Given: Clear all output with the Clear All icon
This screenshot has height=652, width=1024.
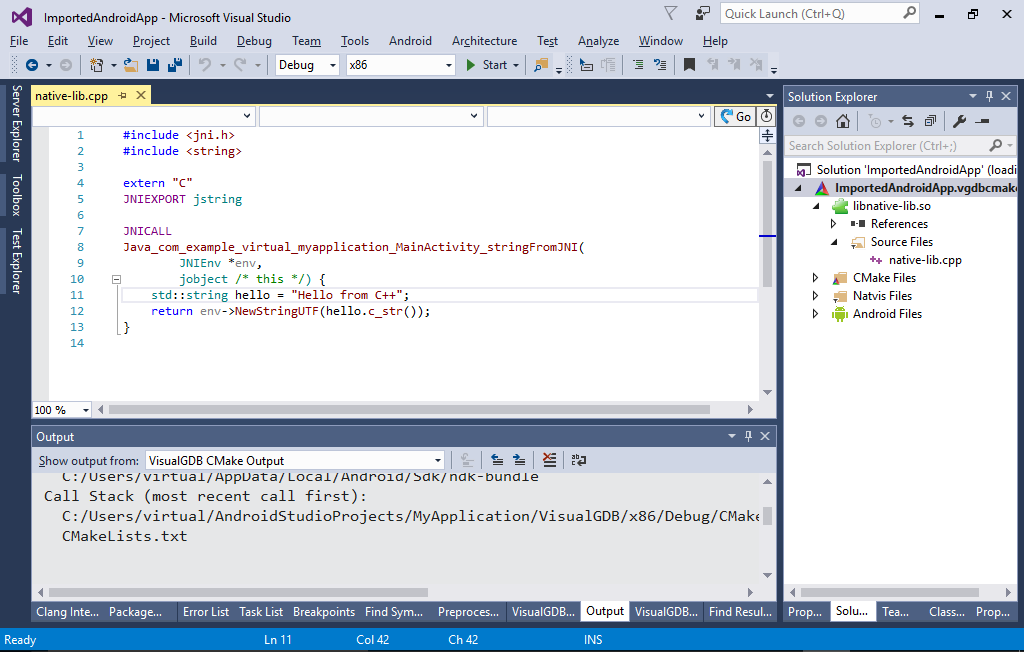Looking at the screenshot, I should (549, 460).
